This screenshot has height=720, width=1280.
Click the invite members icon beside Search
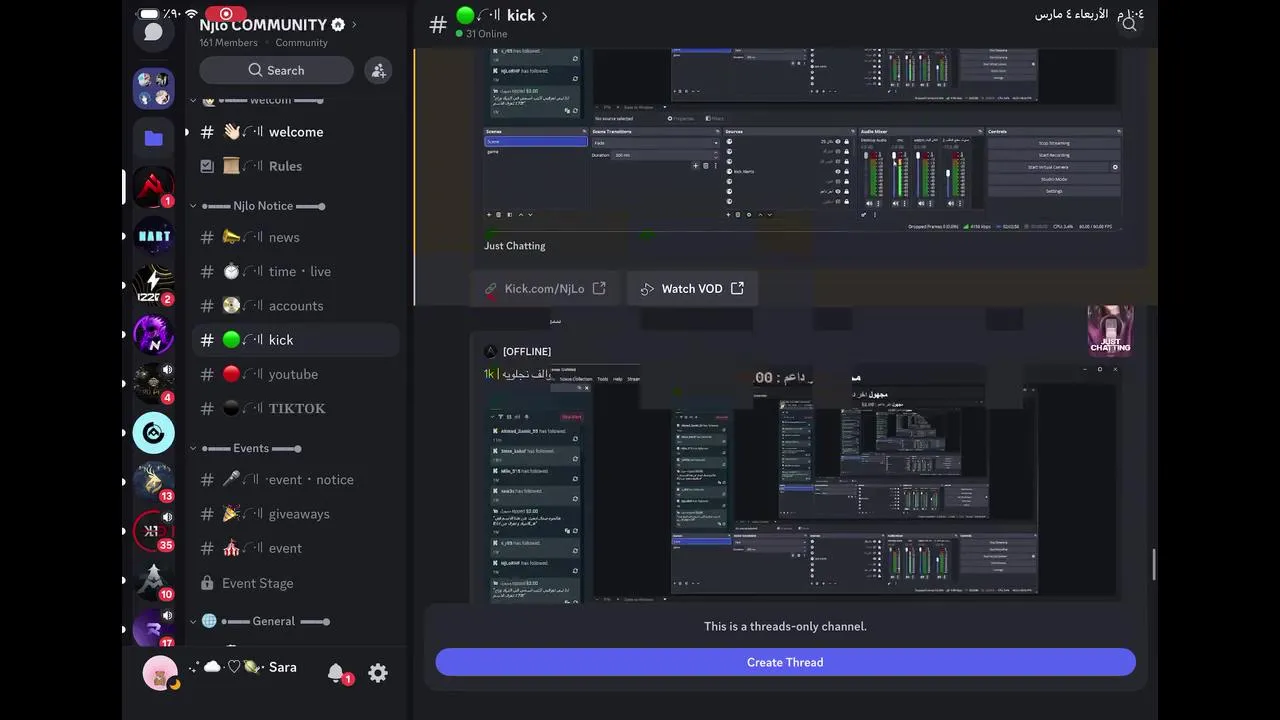pos(378,70)
